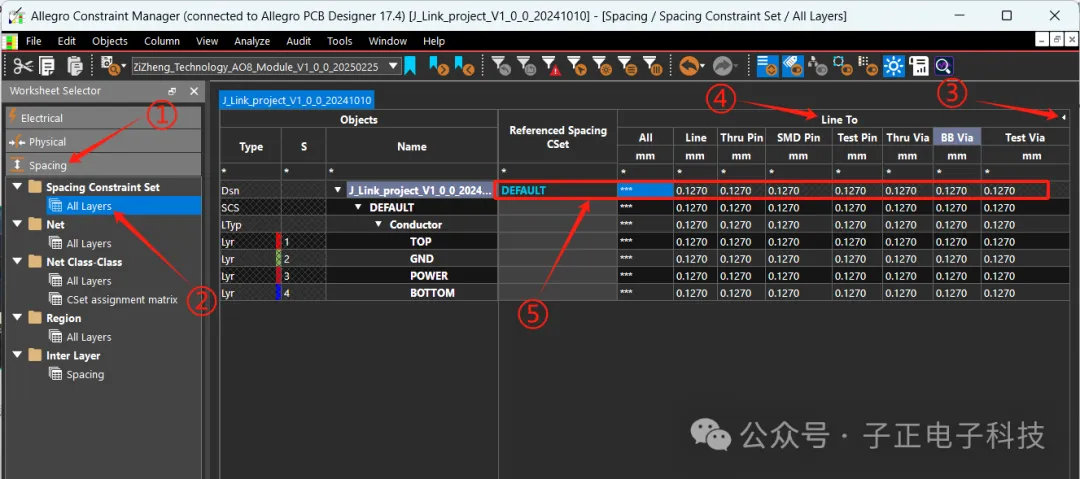The width and height of the screenshot is (1080, 479).
Task: Switch to the Electrical worksheet section
Action: 103,118
